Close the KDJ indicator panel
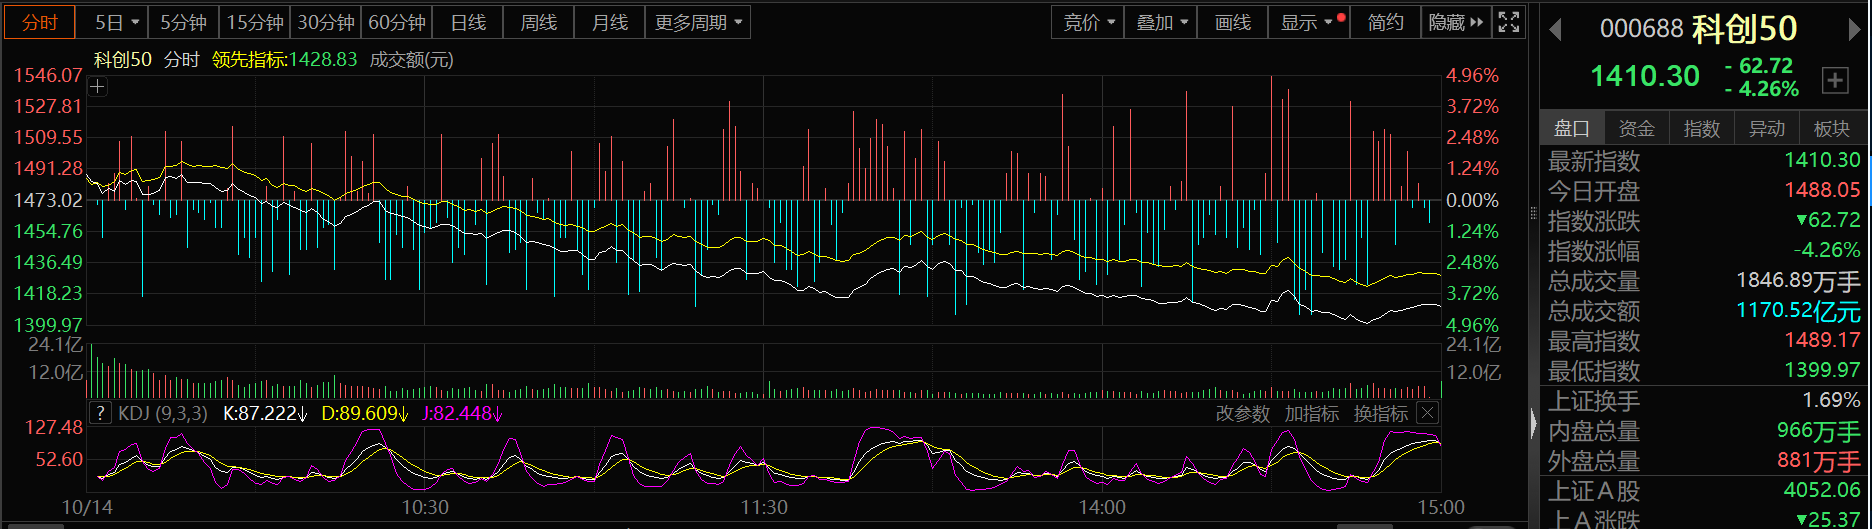 (x=1427, y=413)
